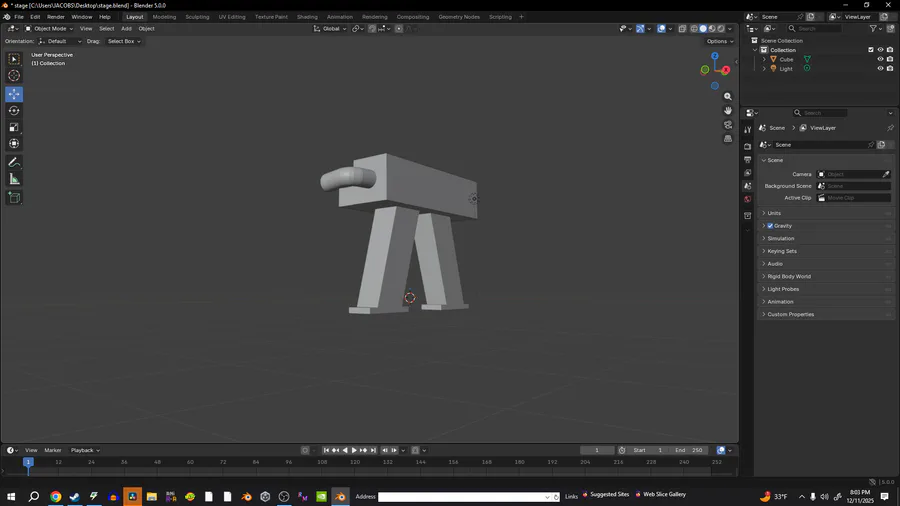Click the current frame marker at 1
This screenshot has width=900, height=506.
[28, 462]
